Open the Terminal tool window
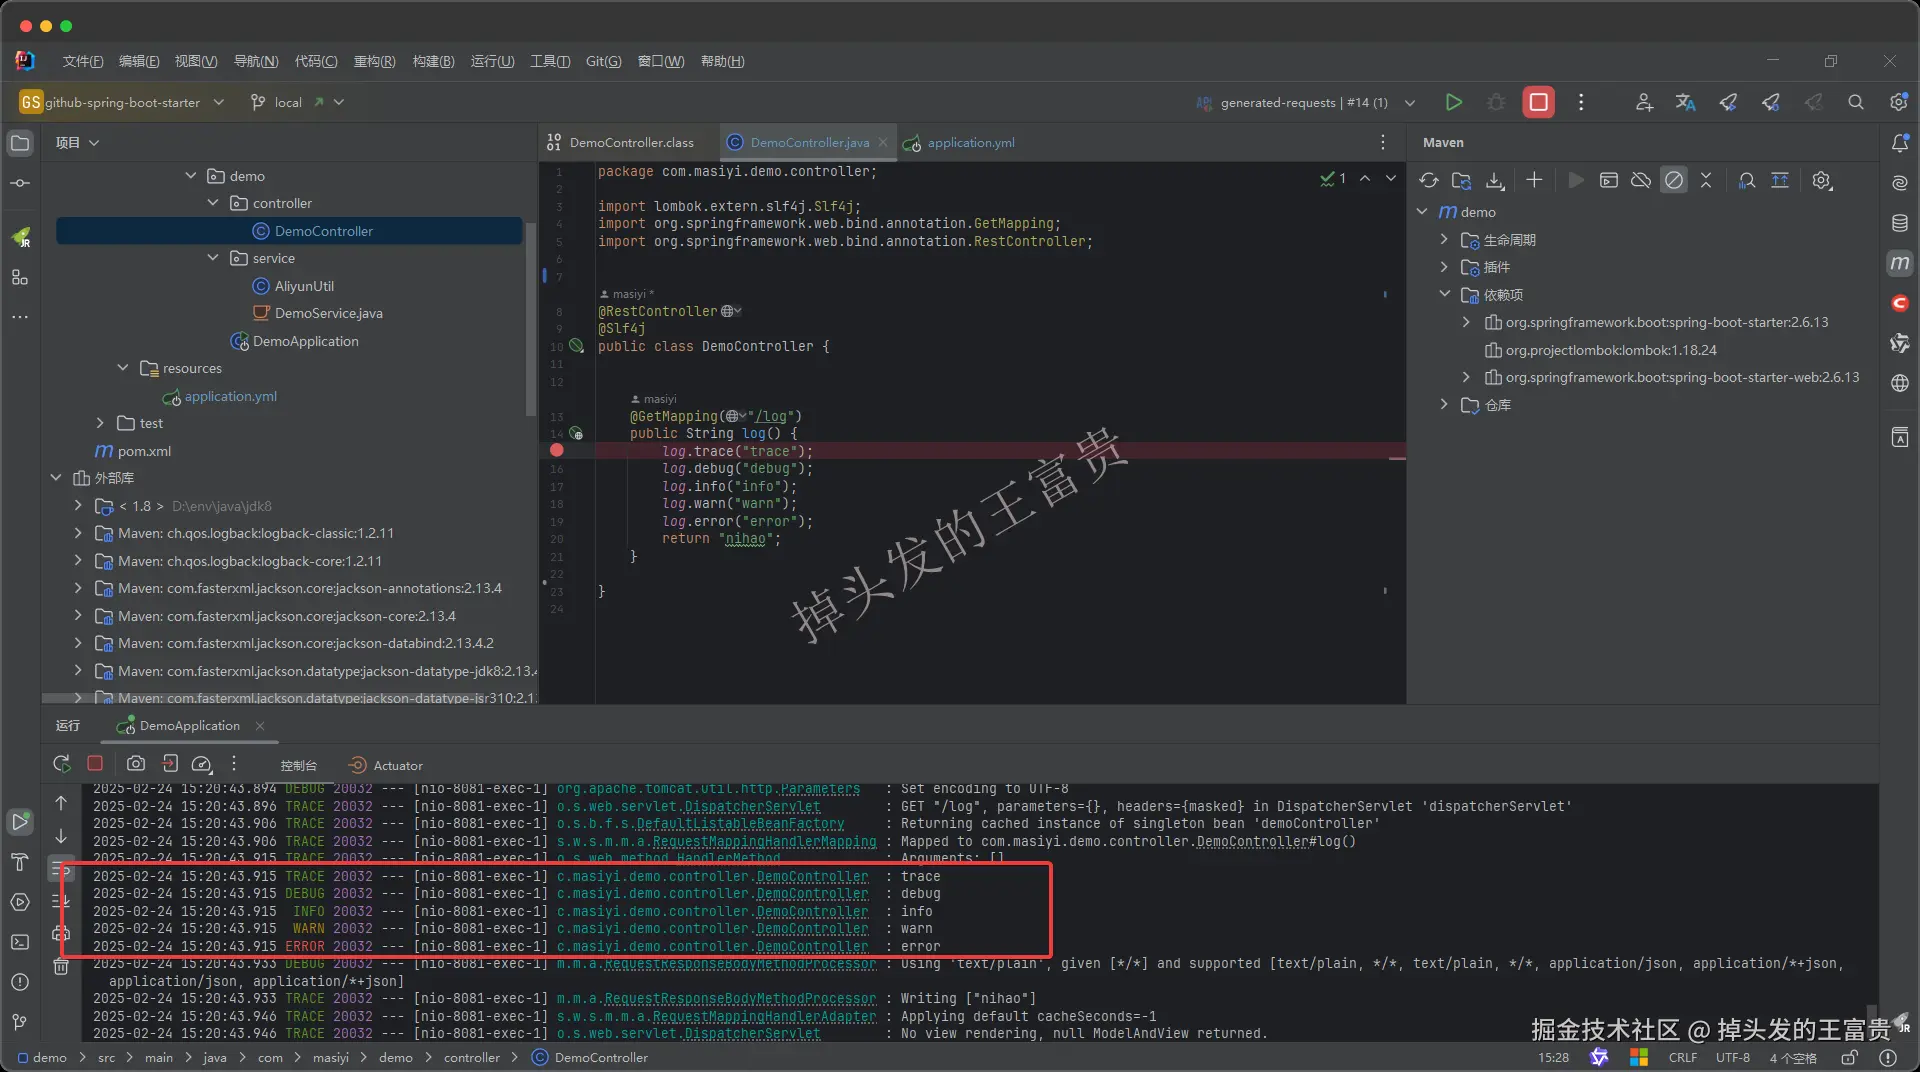This screenshot has width=1920, height=1072. tap(20, 942)
